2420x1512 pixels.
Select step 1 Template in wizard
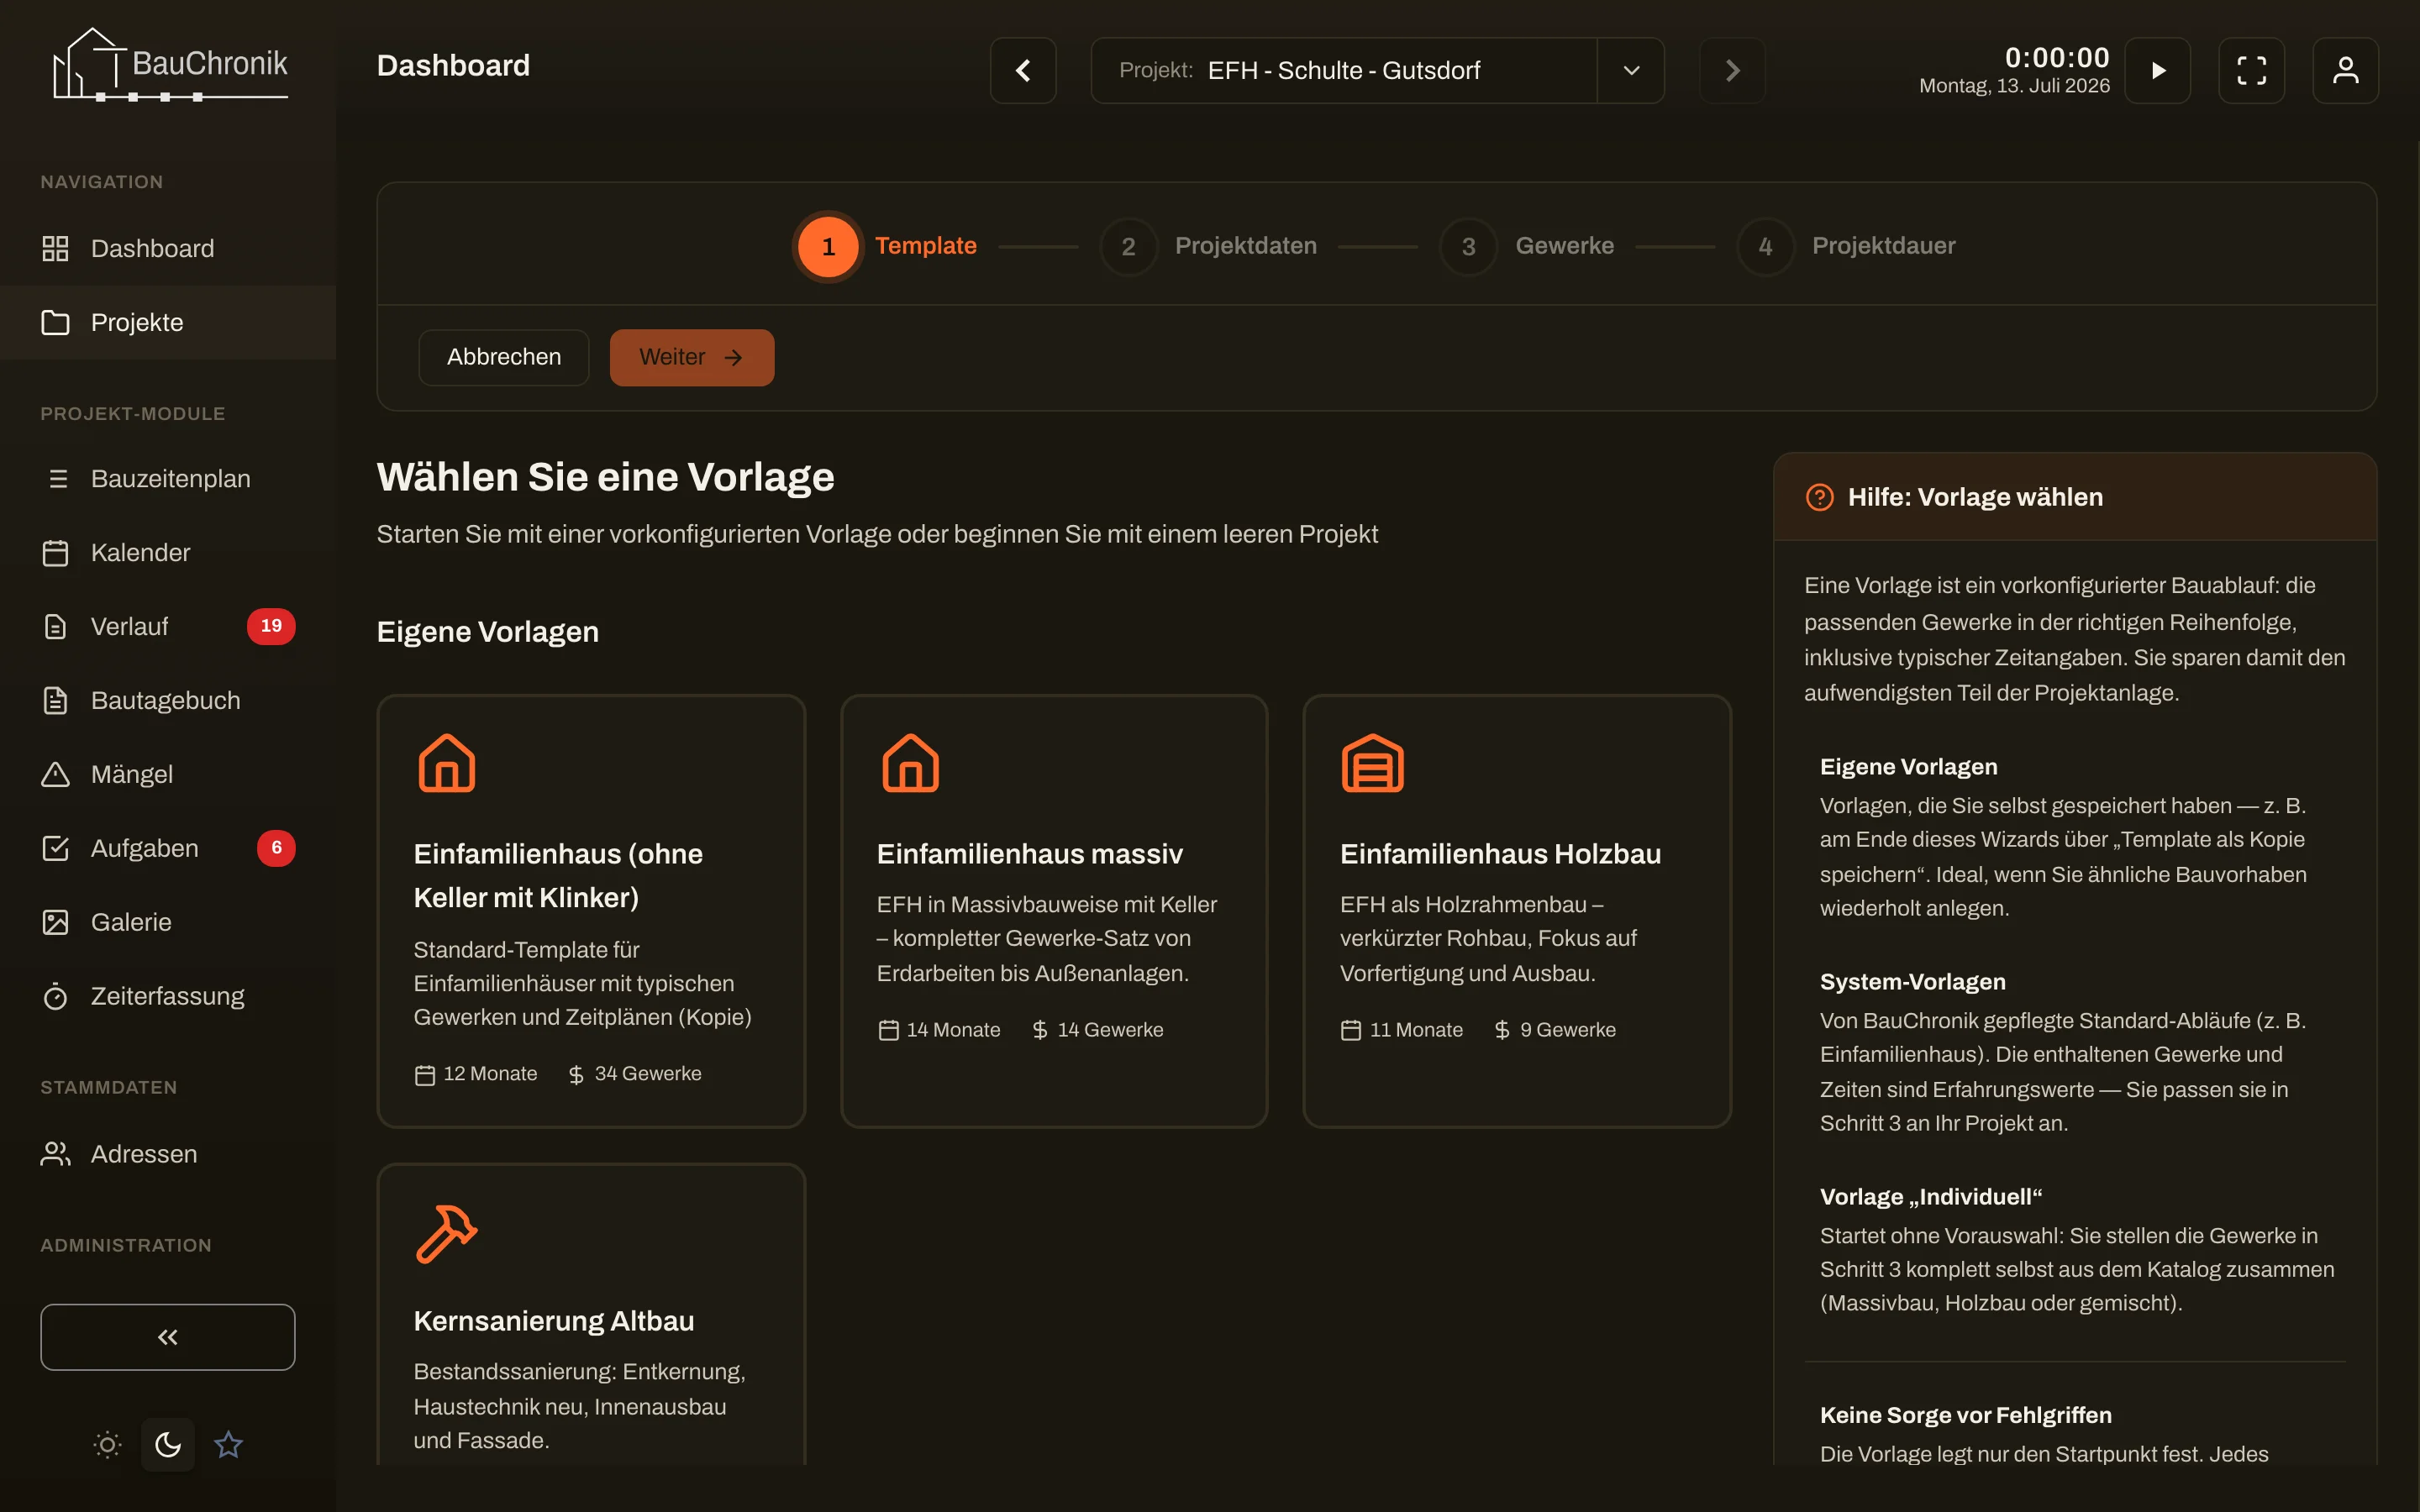(886, 246)
